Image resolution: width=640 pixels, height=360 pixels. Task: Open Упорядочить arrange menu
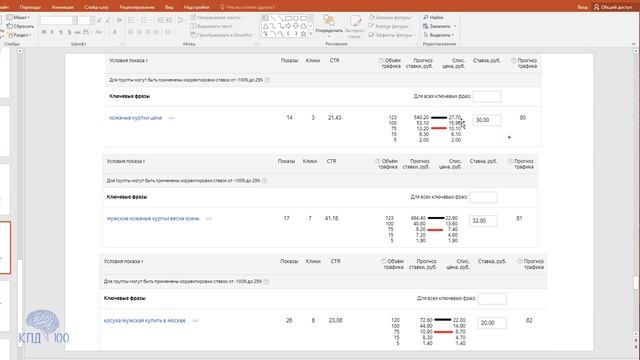[x=329, y=26]
